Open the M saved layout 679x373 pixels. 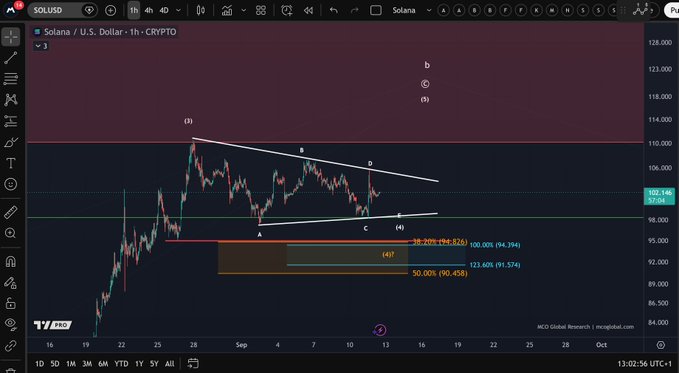coord(552,10)
